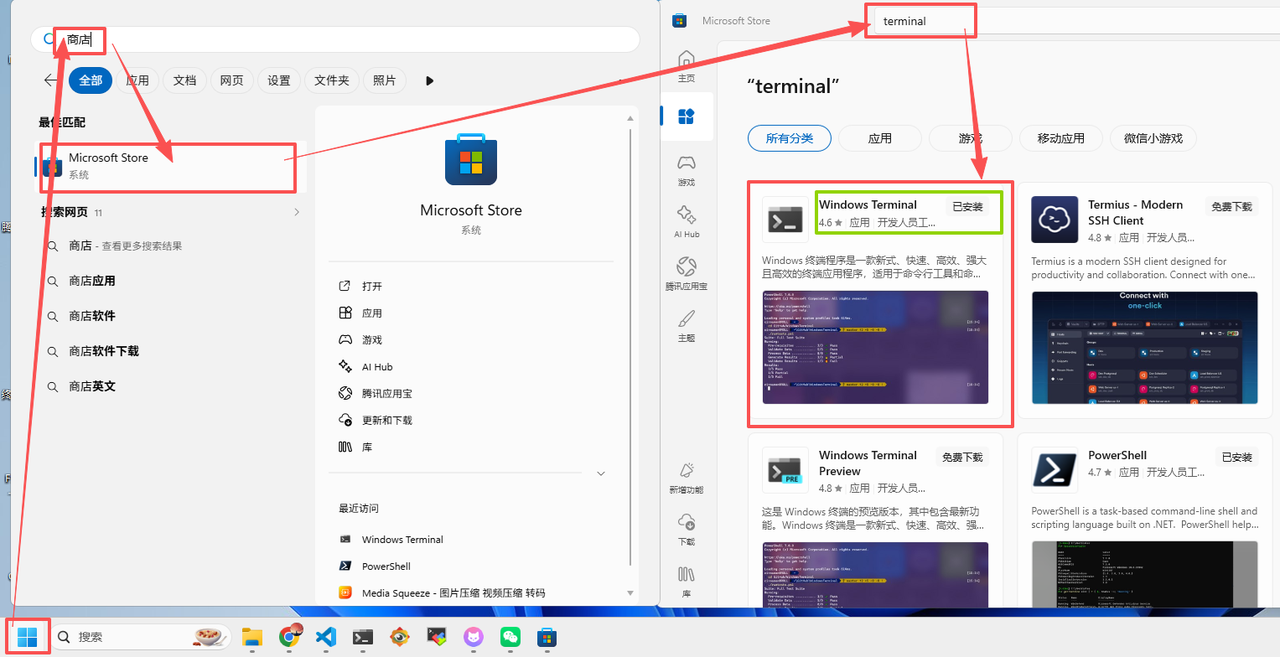Click the Windows Terminal app icon in results
The width and height of the screenshot is (1280, 657).
(785, 219)
